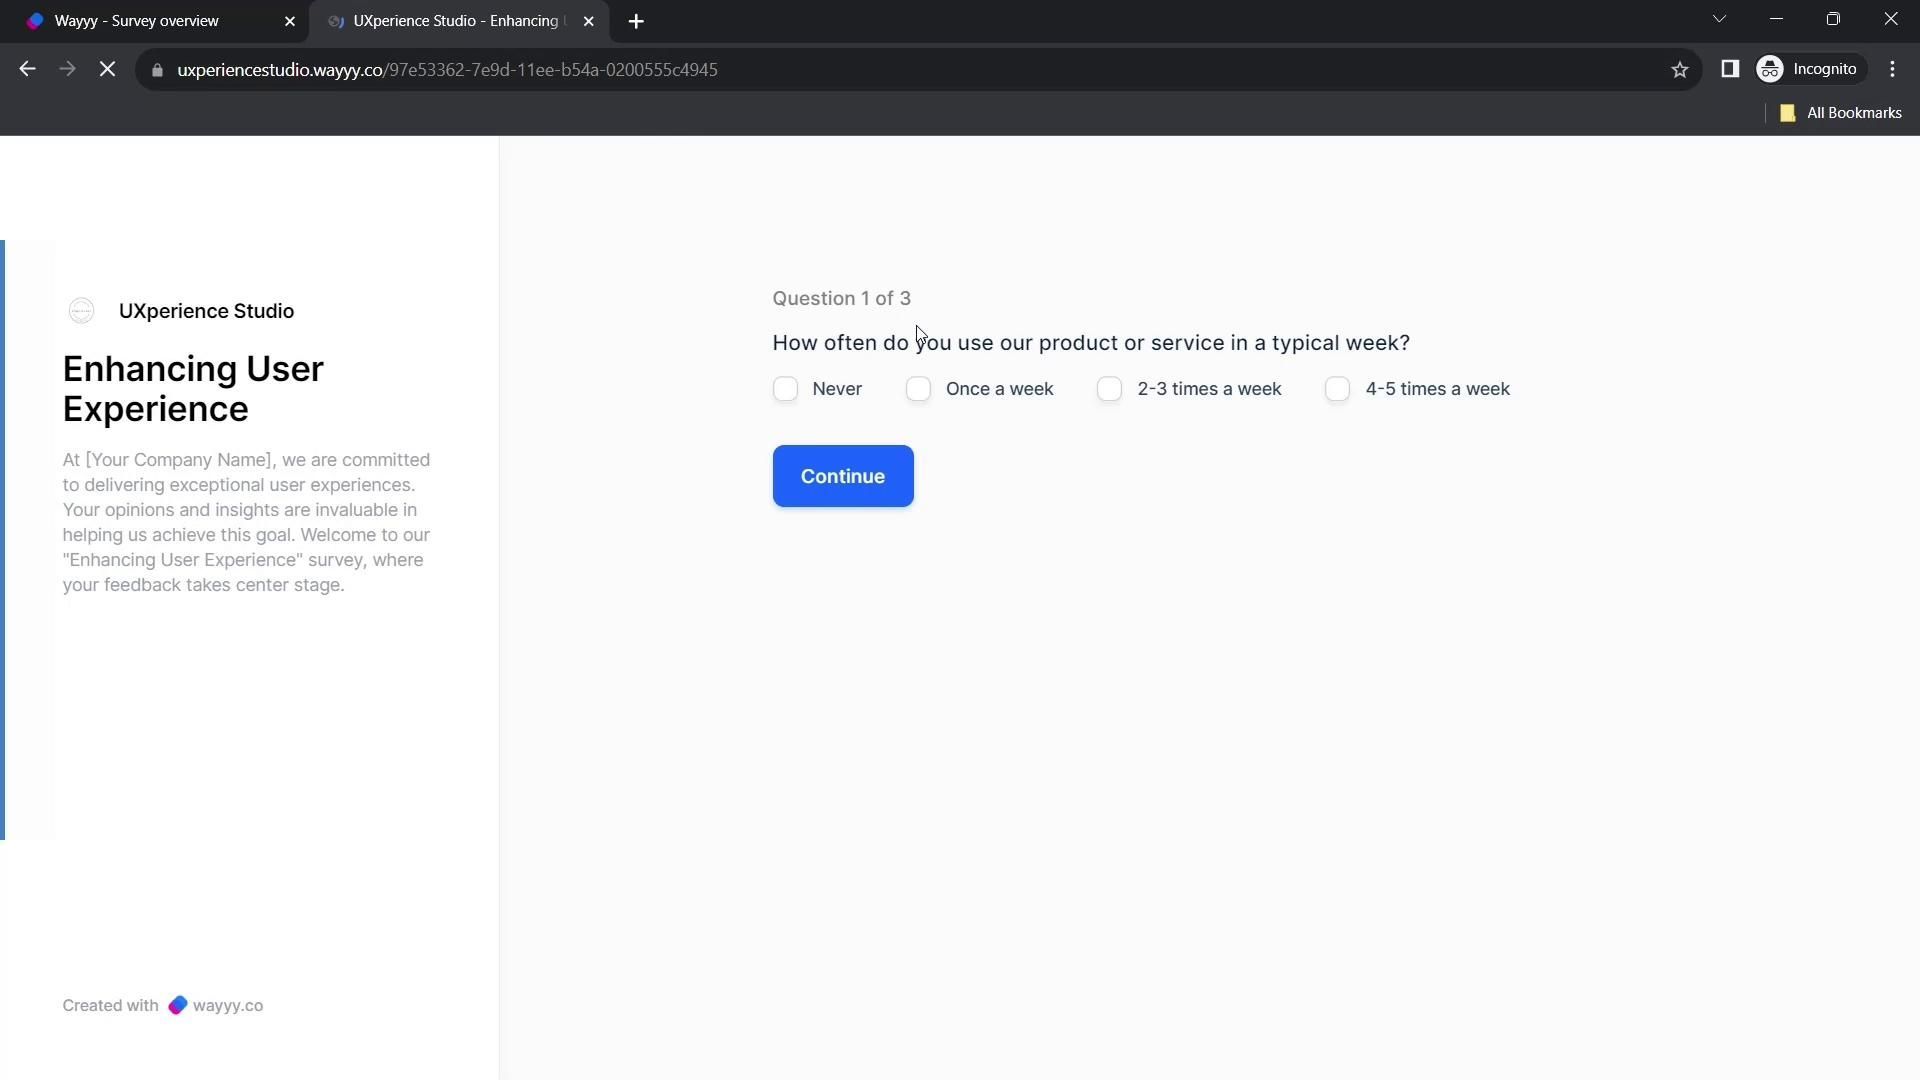Open All Bookmarks folder

tap(1840, 113)
